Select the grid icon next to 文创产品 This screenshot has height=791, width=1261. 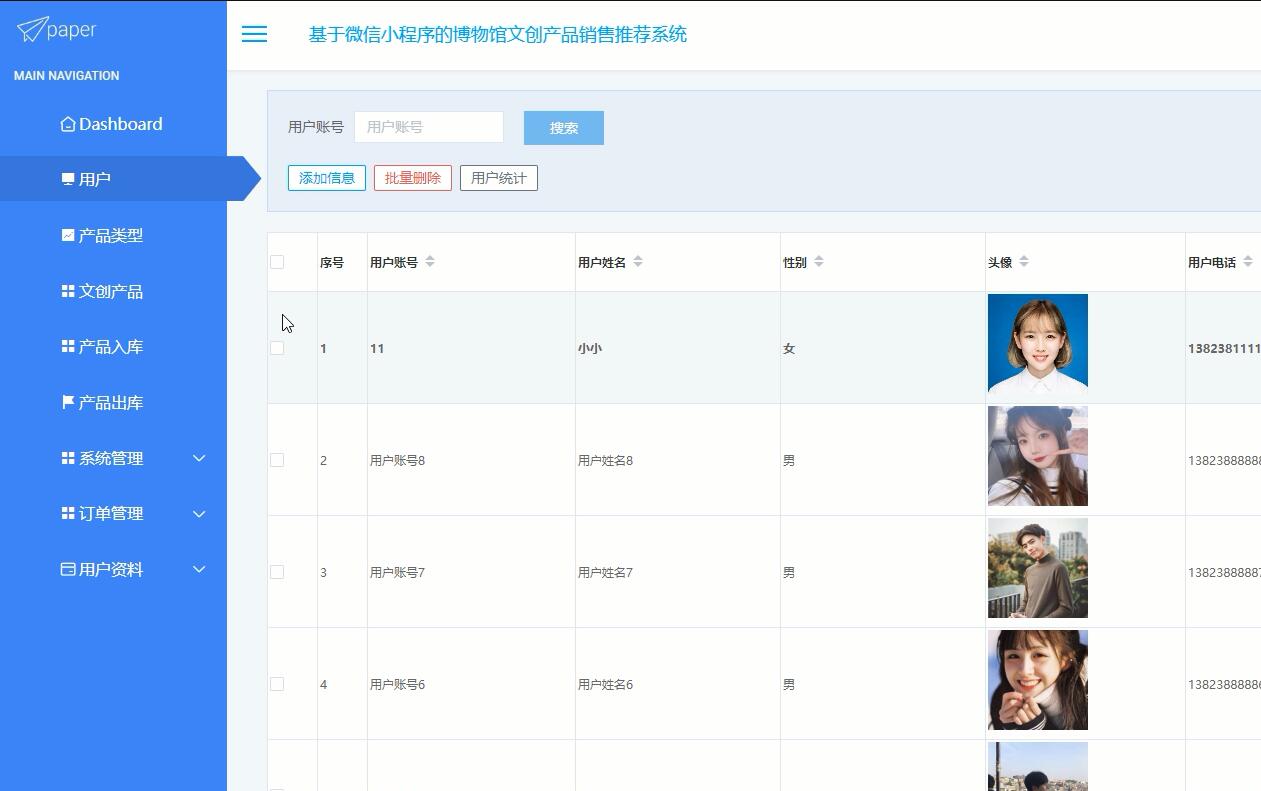(67, 290)
